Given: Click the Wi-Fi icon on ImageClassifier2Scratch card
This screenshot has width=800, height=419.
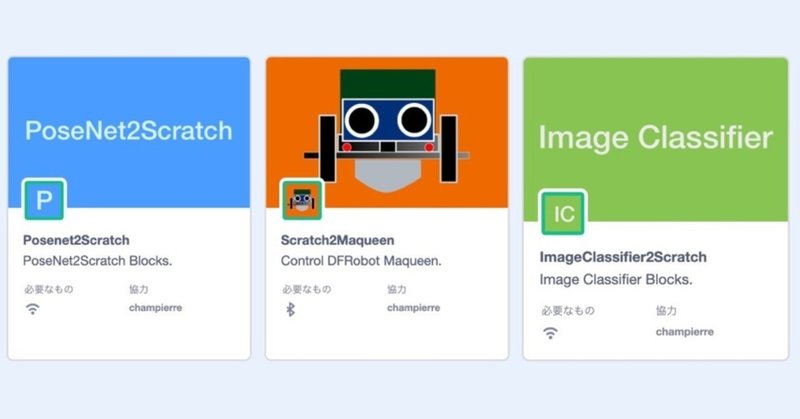Looking at the screenshot, I should coord(550,333).
